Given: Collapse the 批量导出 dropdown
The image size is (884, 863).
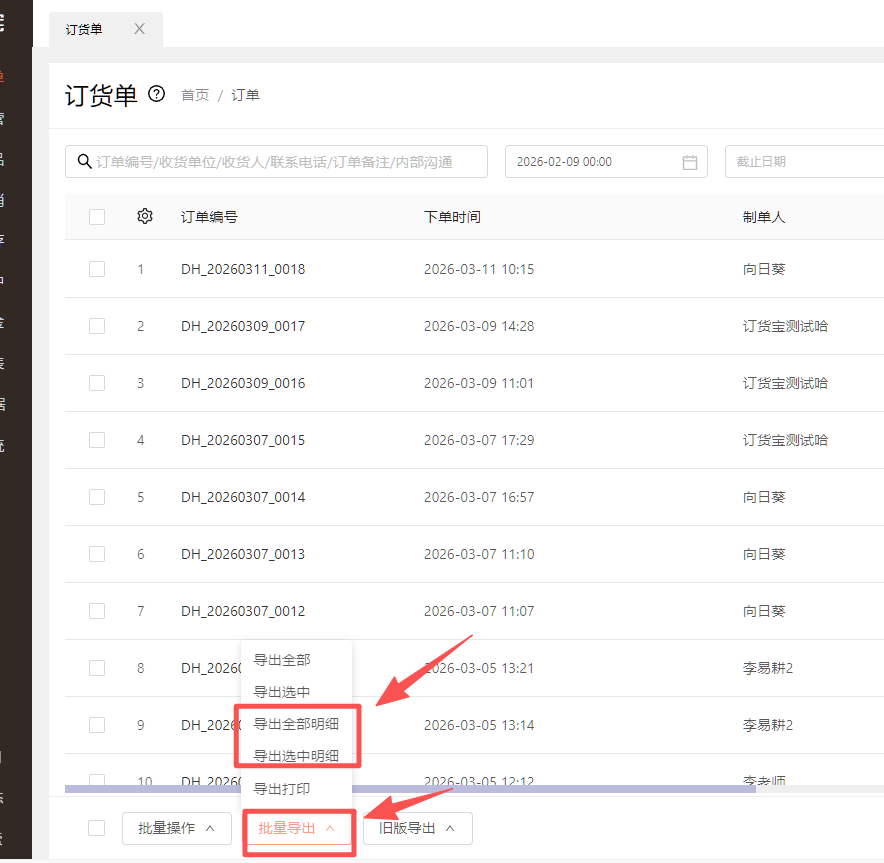Looking at the screenshot, I should coord(297,828).
